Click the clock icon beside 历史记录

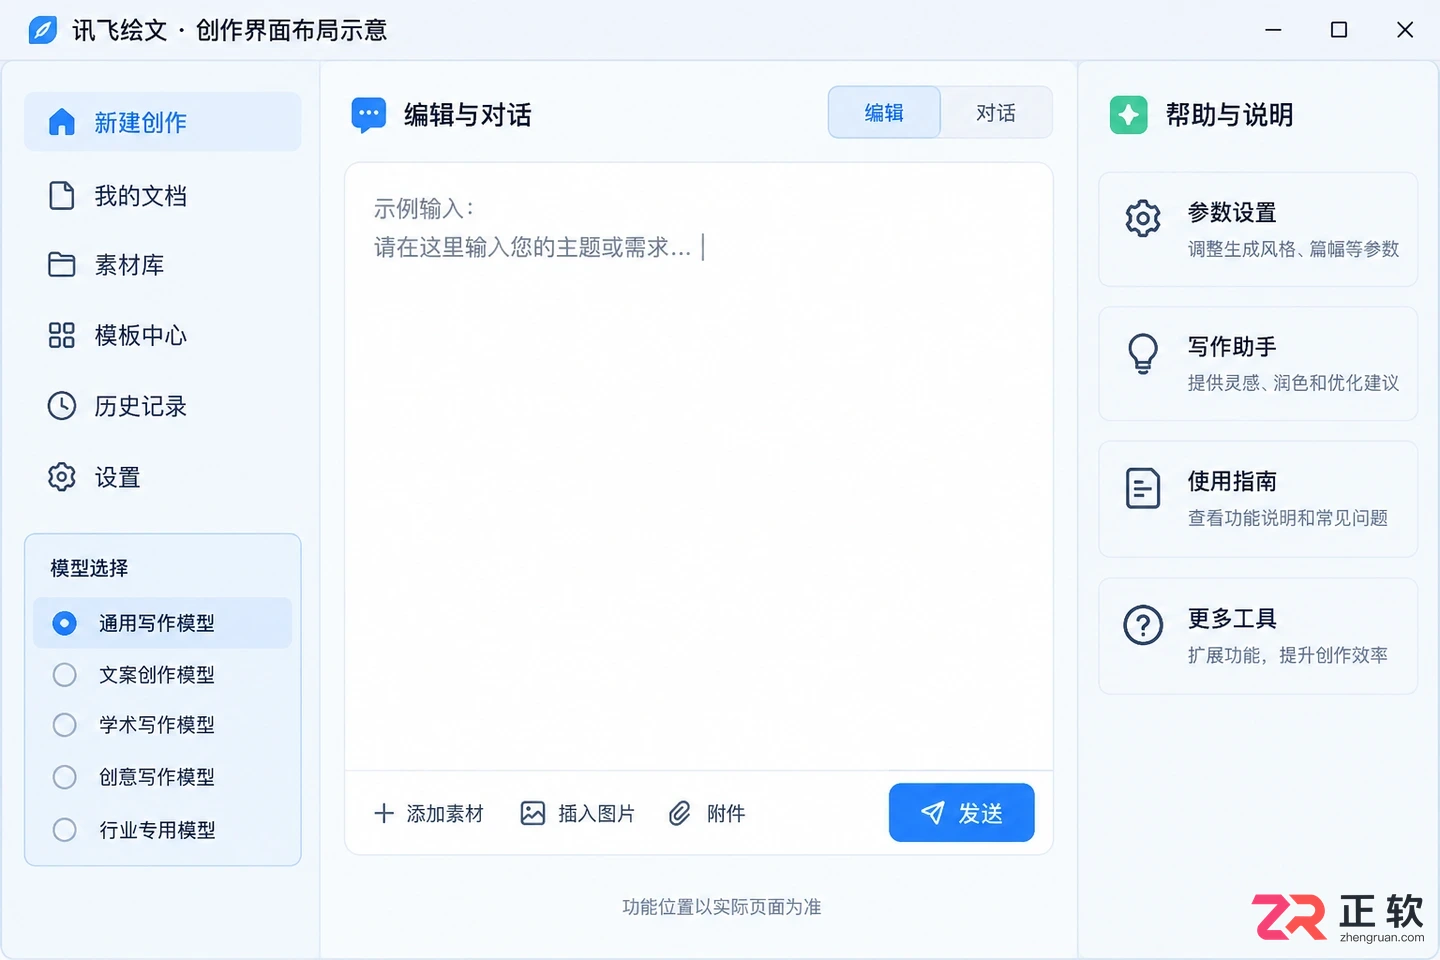click(x=62, y=406)
